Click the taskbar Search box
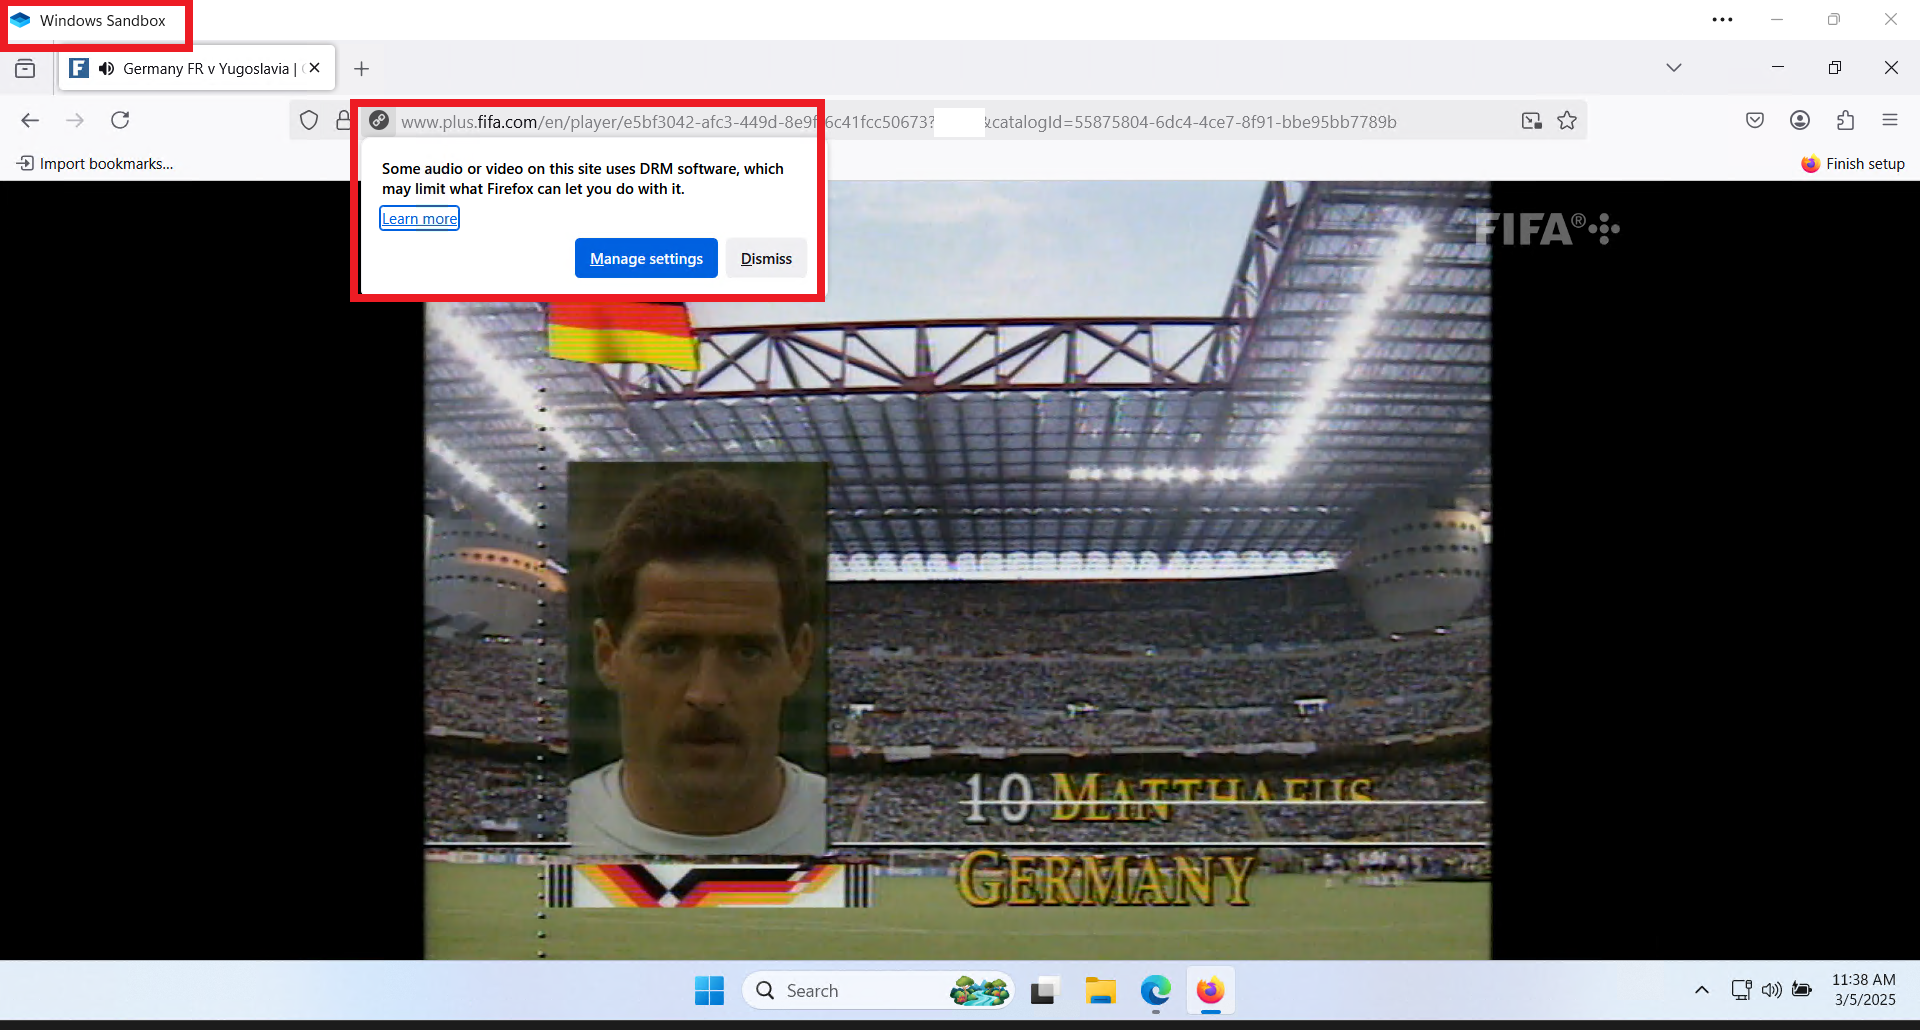Image resolution: width=1920 pixels, height=1030 pixels. [x=878, y=990]
